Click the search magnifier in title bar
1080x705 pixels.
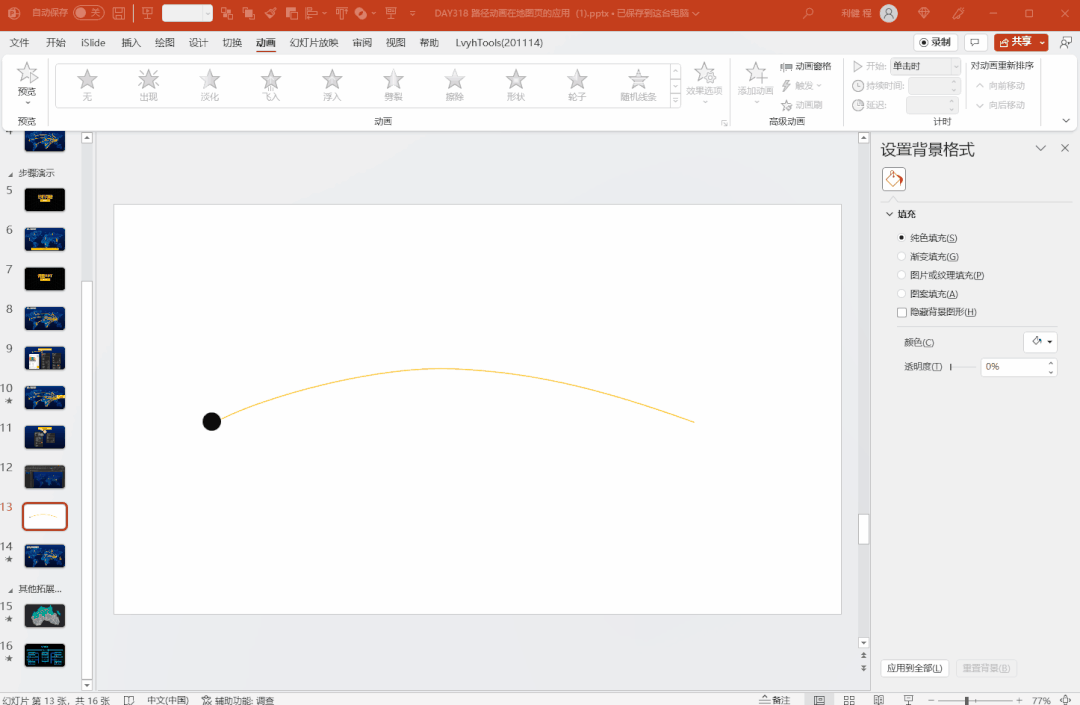coord(808,13)
